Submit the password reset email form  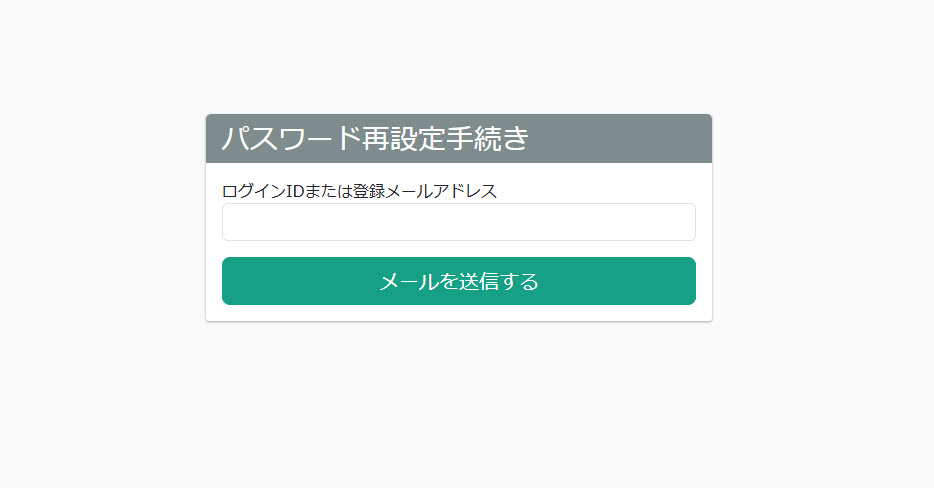coord(459,281)
